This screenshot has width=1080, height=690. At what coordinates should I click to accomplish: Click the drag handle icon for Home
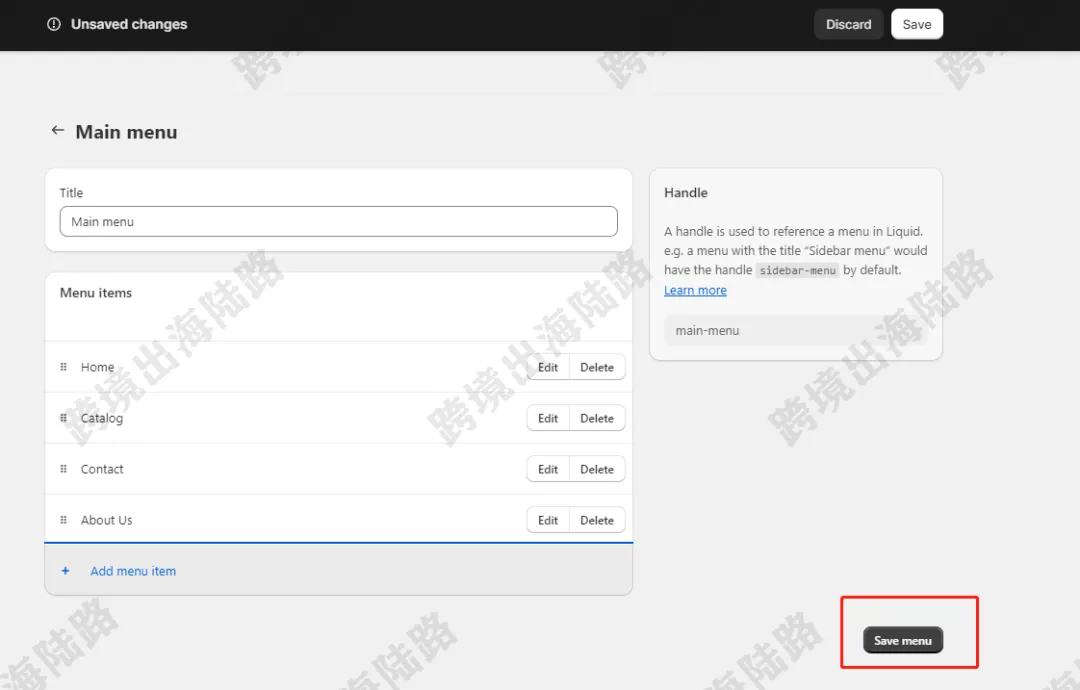coord(63,367)
